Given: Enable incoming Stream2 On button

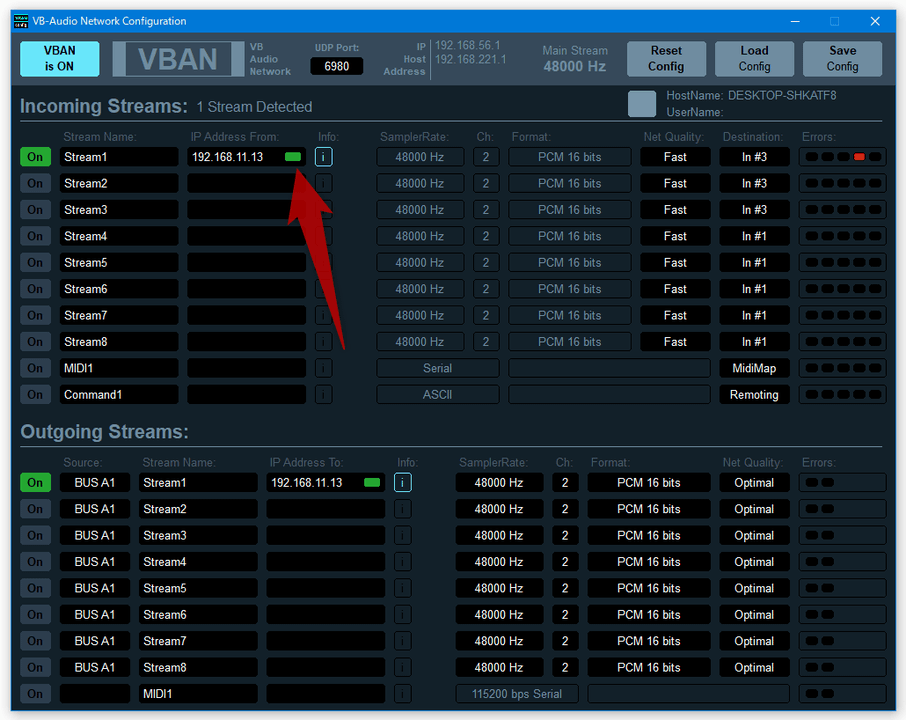Looking at the screenshot, I should pyautogui.click(x=35, y=183).
